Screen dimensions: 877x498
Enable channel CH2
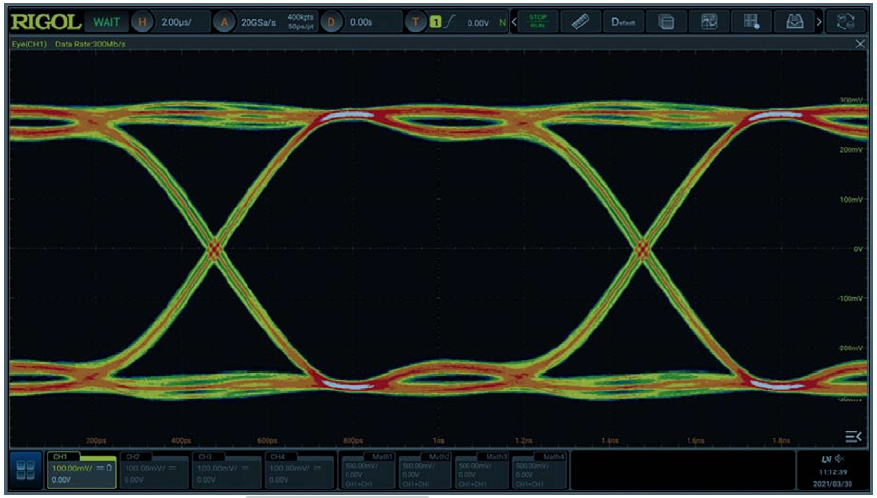(x=148, y=468)
